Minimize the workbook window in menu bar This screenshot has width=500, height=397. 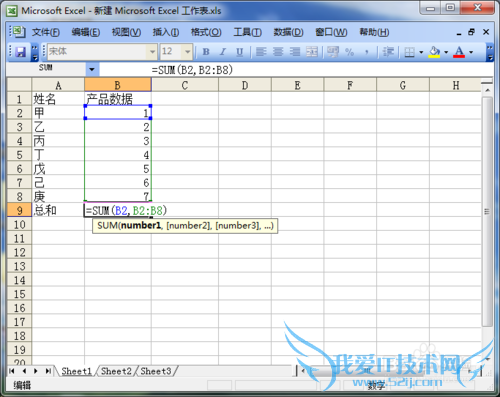459,33
